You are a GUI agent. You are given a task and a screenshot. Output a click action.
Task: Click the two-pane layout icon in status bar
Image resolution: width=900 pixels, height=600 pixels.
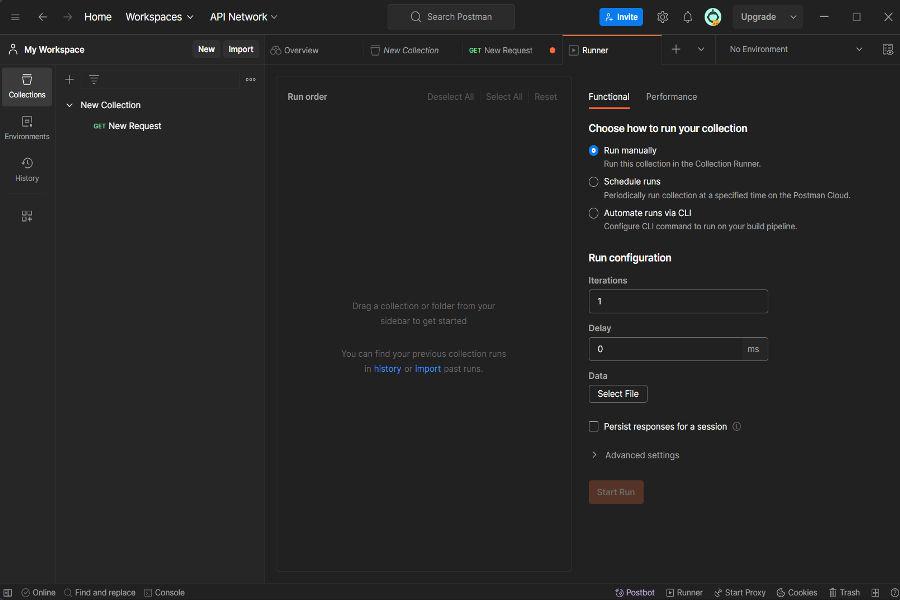[875, 593]
